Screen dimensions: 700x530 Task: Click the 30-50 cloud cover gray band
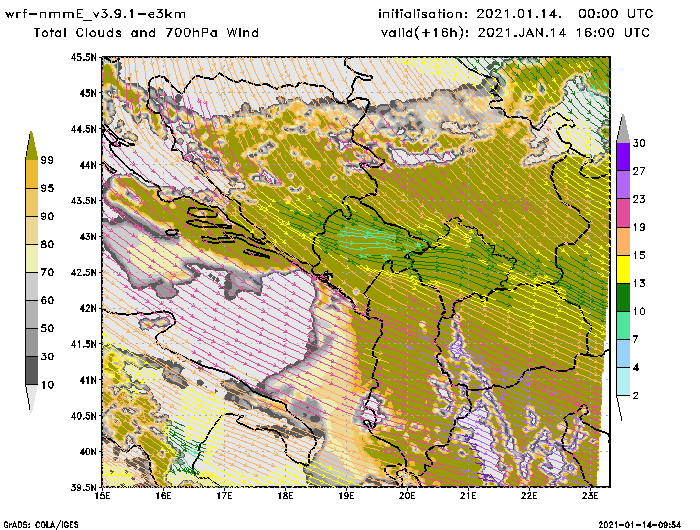coord(32,342)
